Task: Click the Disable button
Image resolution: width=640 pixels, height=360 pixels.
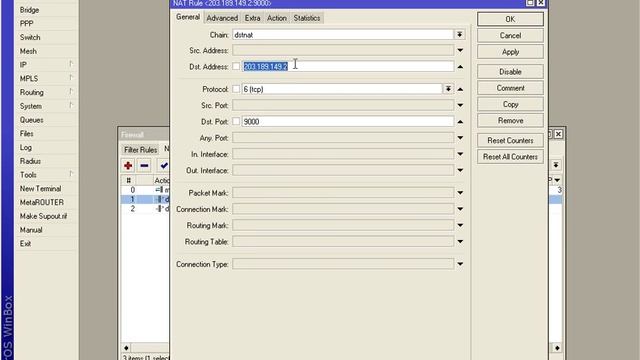Action: (510, 71)
